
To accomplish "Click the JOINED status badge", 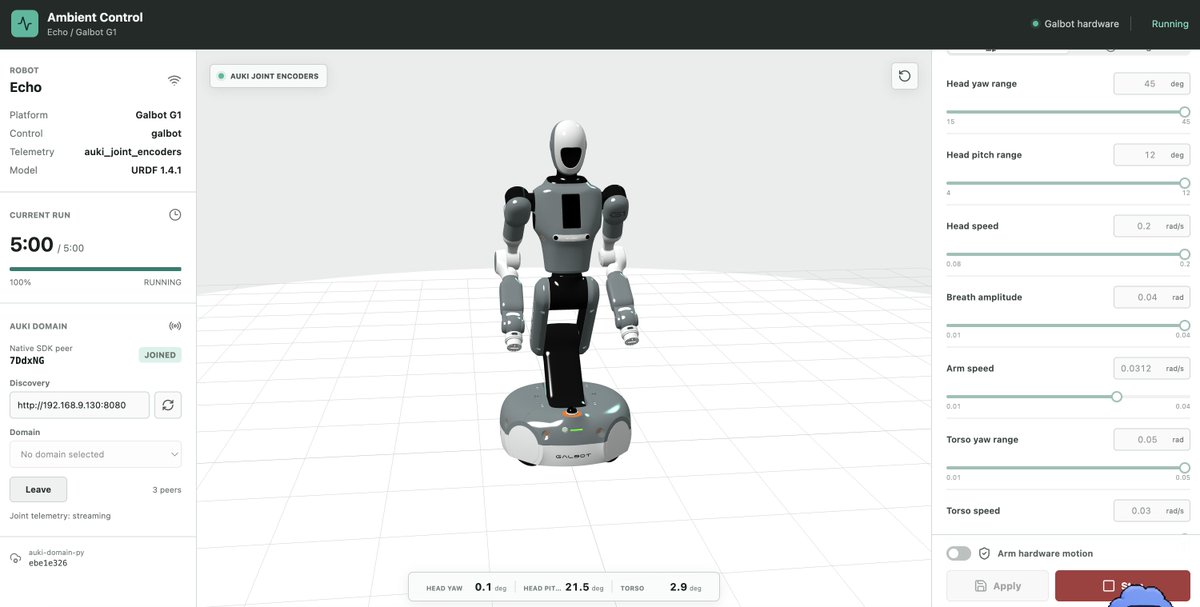I will (x=160, y=355).
